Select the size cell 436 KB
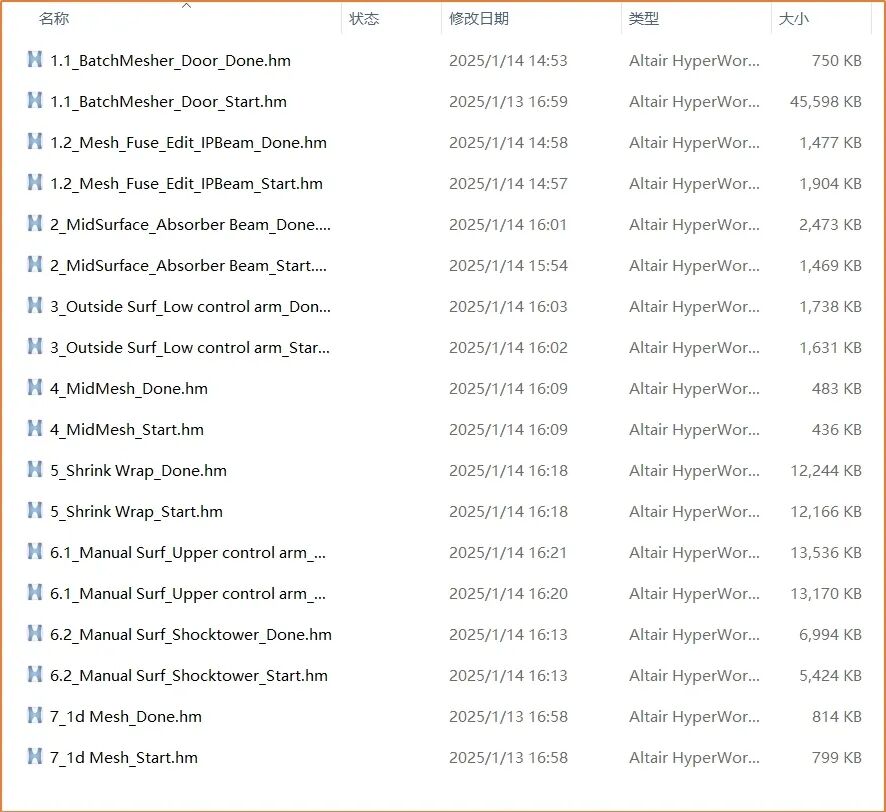The width and height of the screenshot is (886, 812). coord(837,429)
